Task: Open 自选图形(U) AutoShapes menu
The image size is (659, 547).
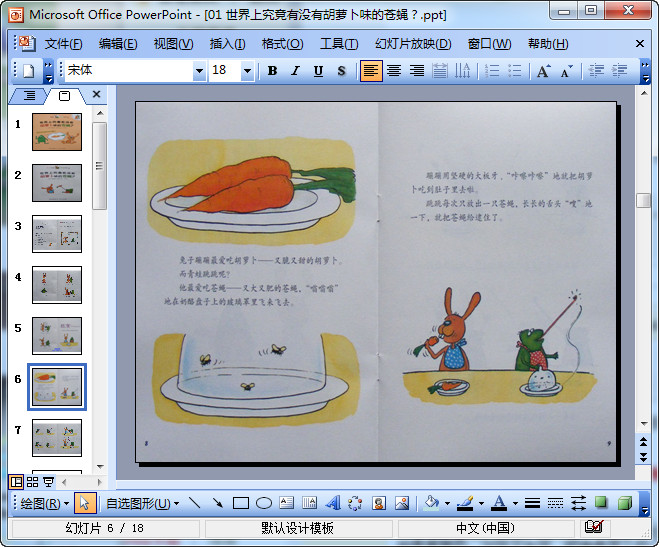Action: point(142,503)
